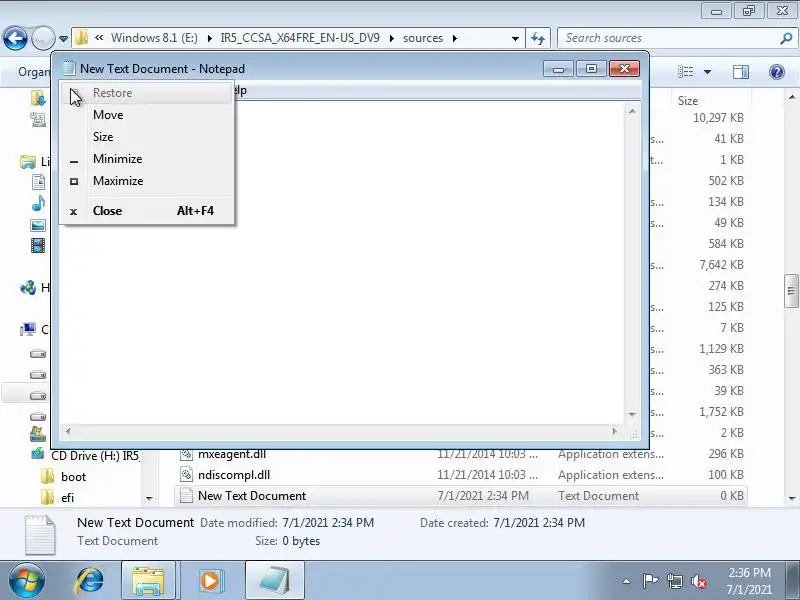Image resolution: width=800 pixels, height=600 pixels.
Task: Click the Documents library icon
Action: pyautogui.click(x=38, y=182)
